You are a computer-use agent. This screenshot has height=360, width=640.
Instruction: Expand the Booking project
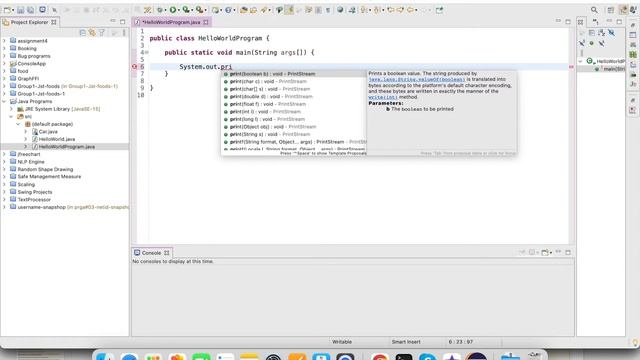tap(4, 48)
